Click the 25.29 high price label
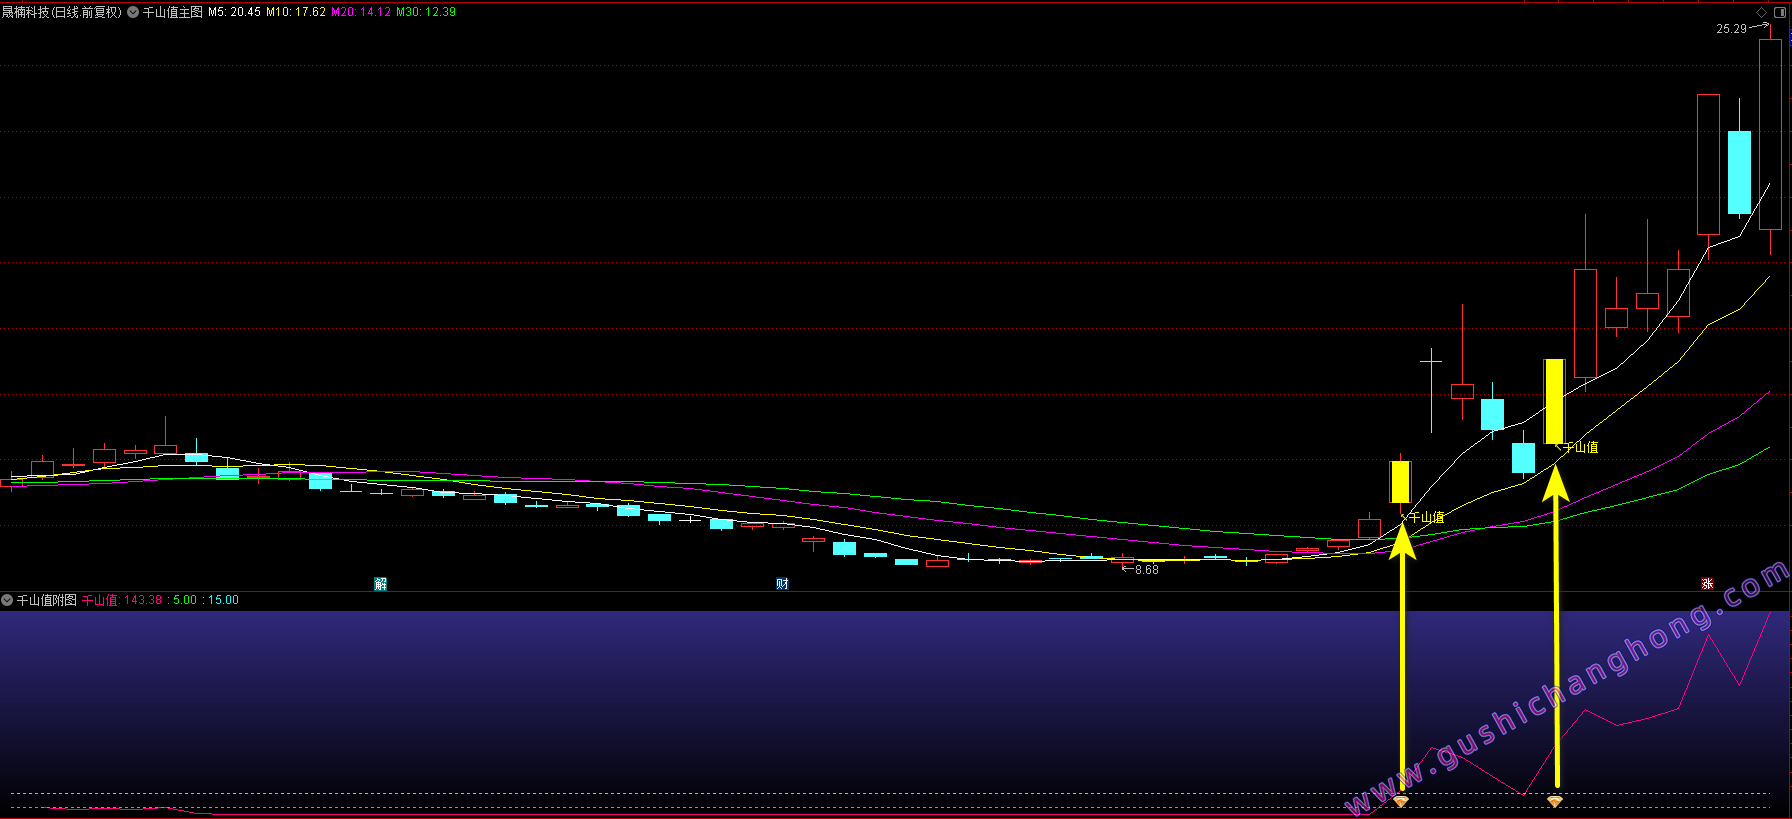This screenshot has height=819, width=1792. pyautogui.click(x=1732, y=29)
